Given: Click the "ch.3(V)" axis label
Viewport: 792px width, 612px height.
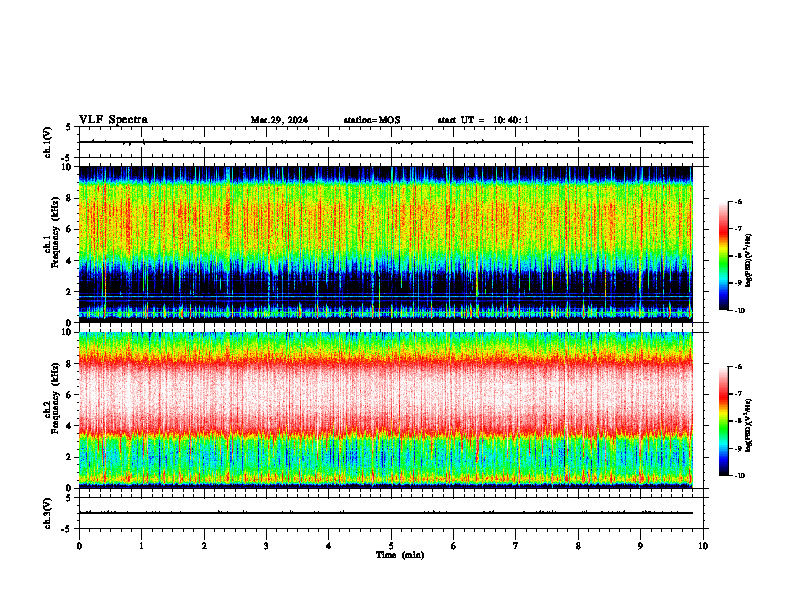Looking at the screenshot, I should click(48, 514).
